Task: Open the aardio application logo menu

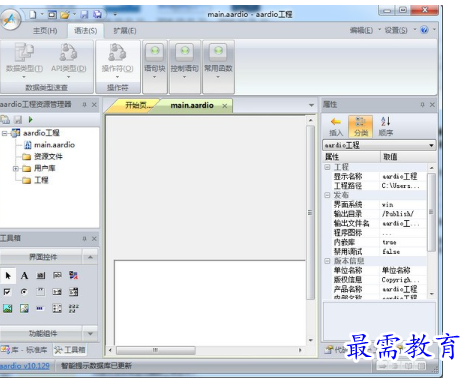Action: coord(10,19)
